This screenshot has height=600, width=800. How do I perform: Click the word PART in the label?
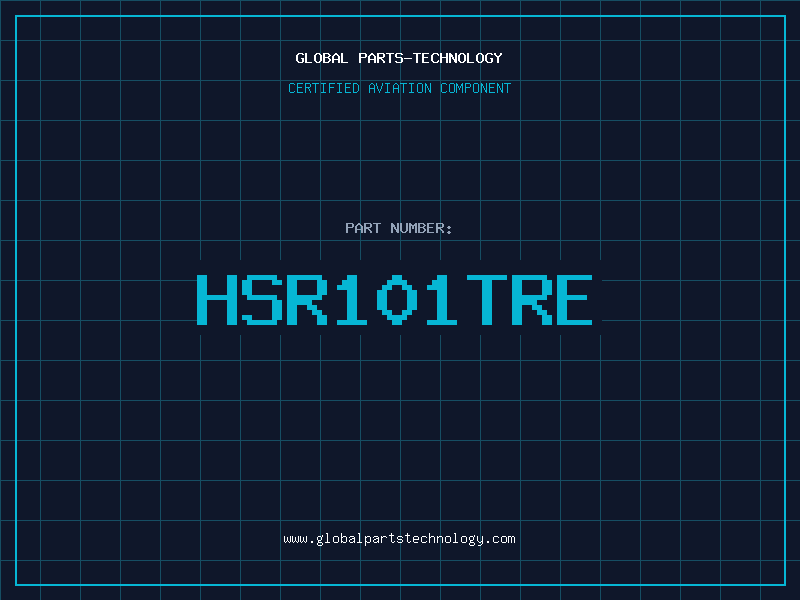click(x=364, y=228)
